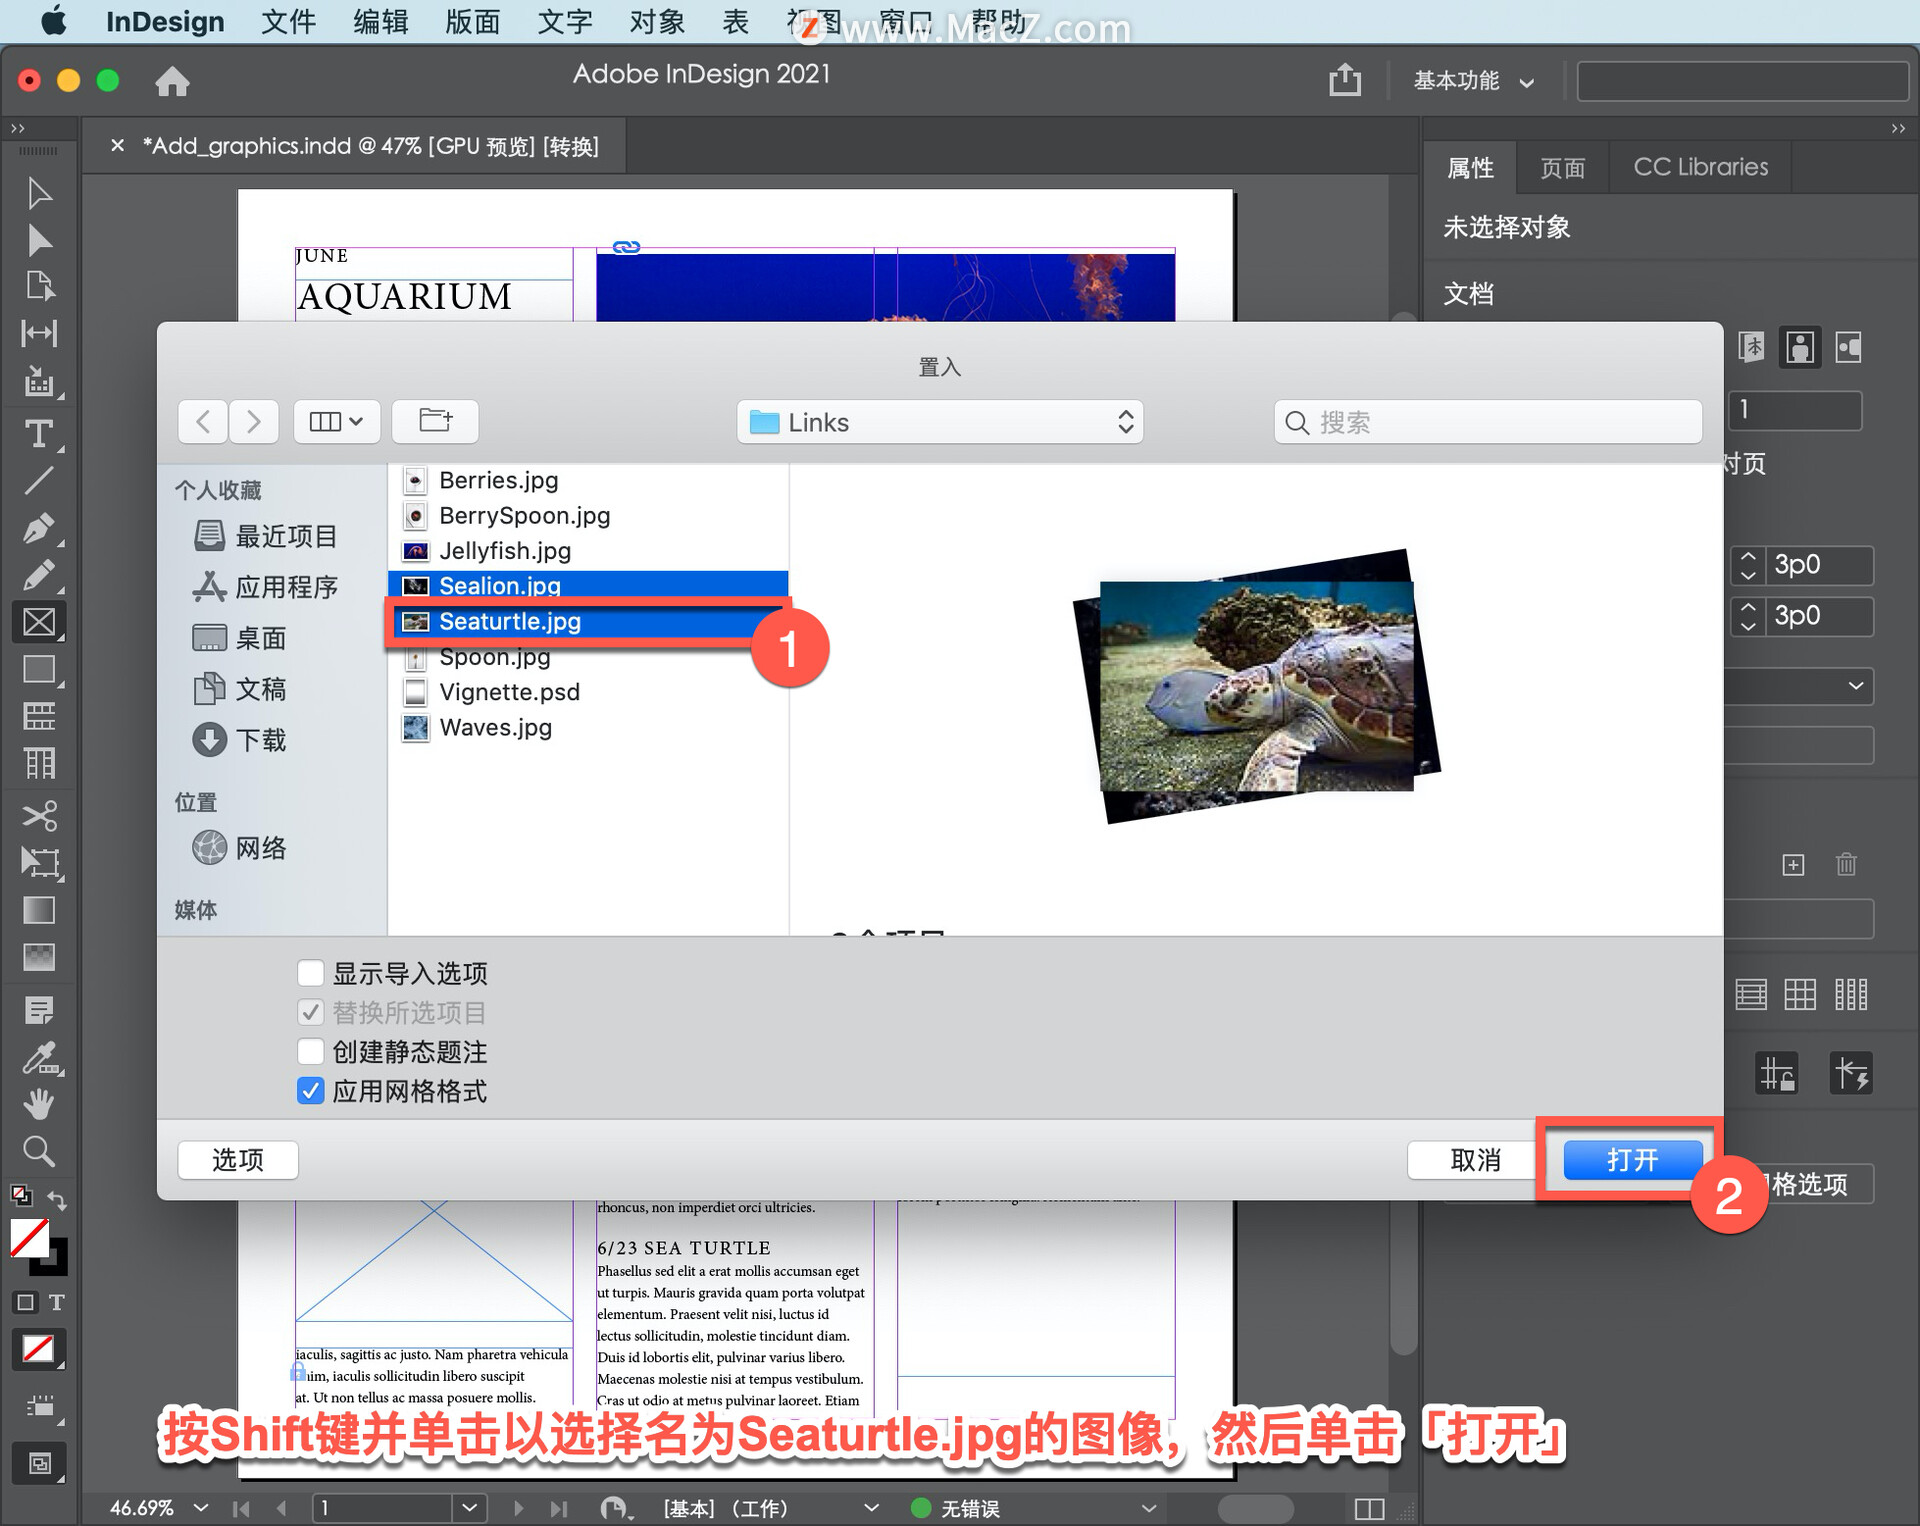Select the Horizontal Grid tool
The image size is (1920, 1526).
click(39, 716)
